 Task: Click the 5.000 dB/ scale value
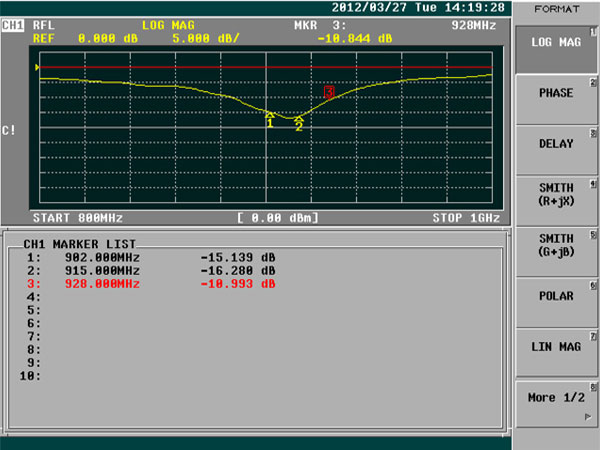coord(206,38)
